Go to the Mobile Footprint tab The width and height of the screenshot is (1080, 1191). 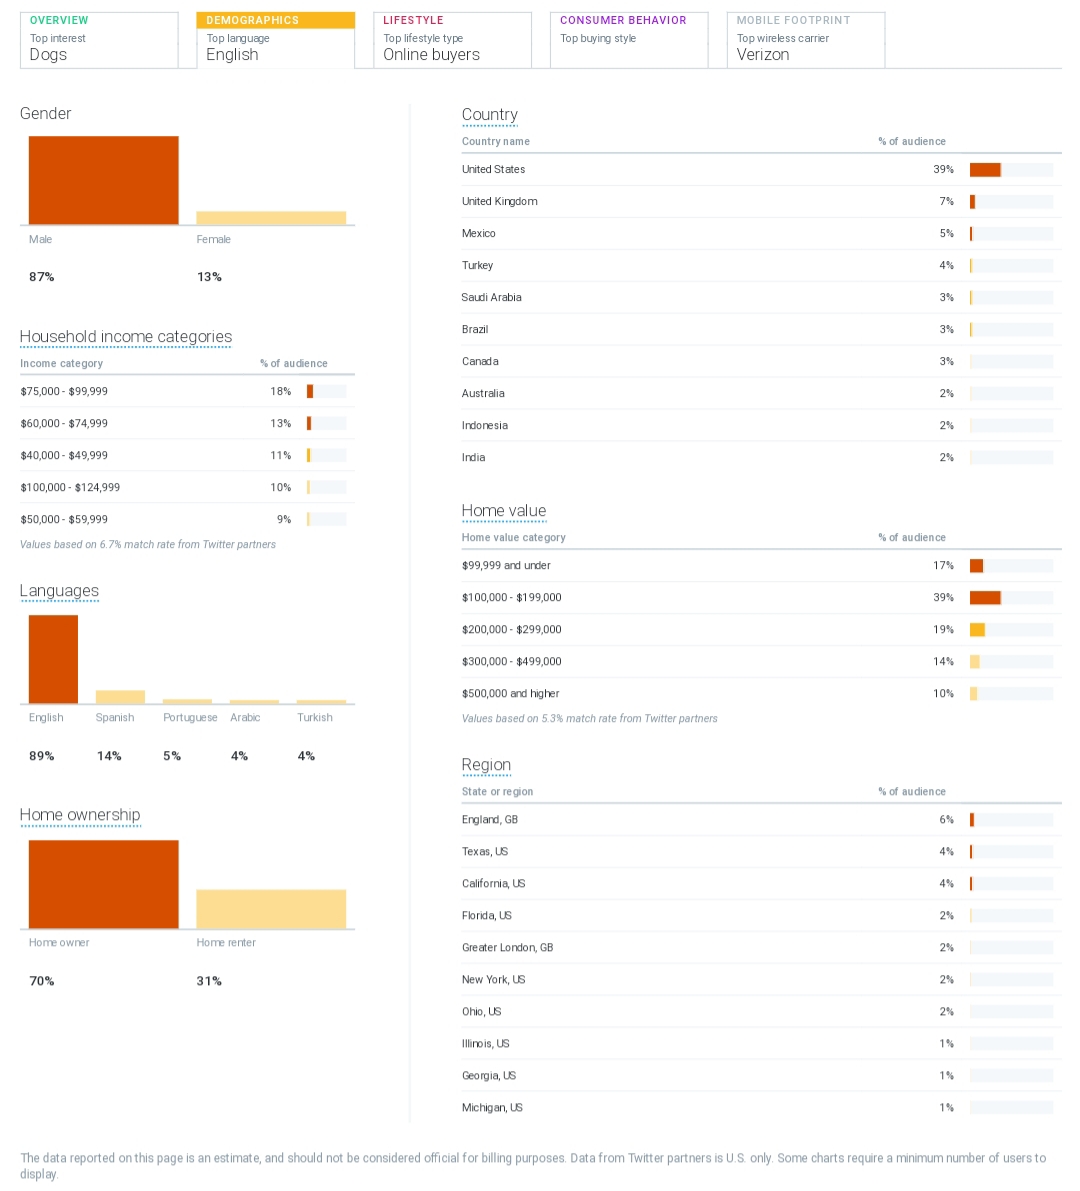tap(806, 40)
